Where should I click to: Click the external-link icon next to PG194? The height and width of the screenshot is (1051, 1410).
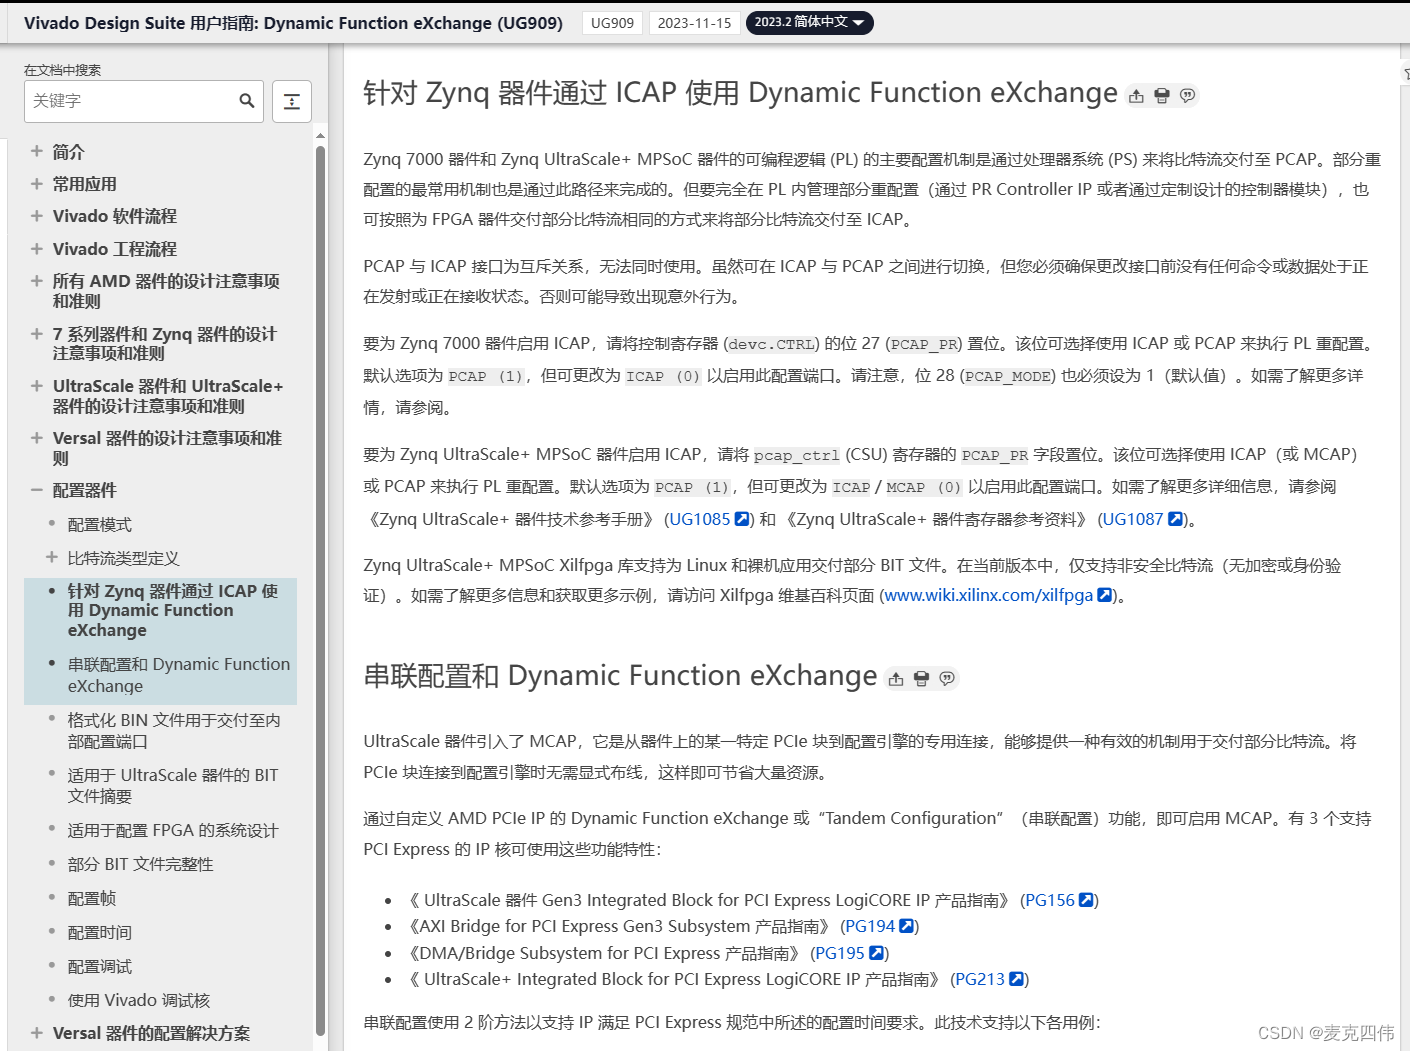[x=906, y=926]
